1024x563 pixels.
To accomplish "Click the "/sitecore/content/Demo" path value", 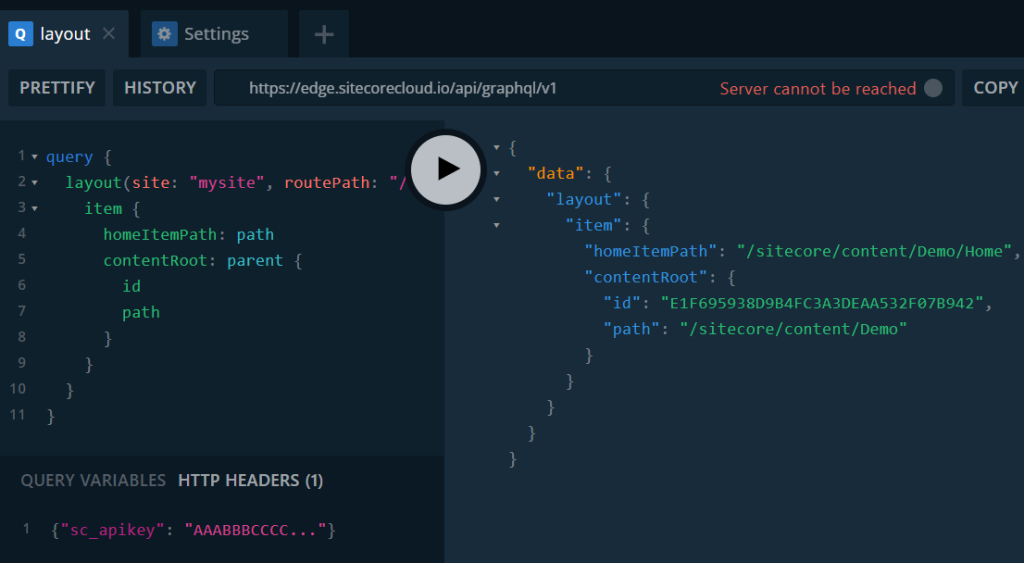I will pos(793,329).
